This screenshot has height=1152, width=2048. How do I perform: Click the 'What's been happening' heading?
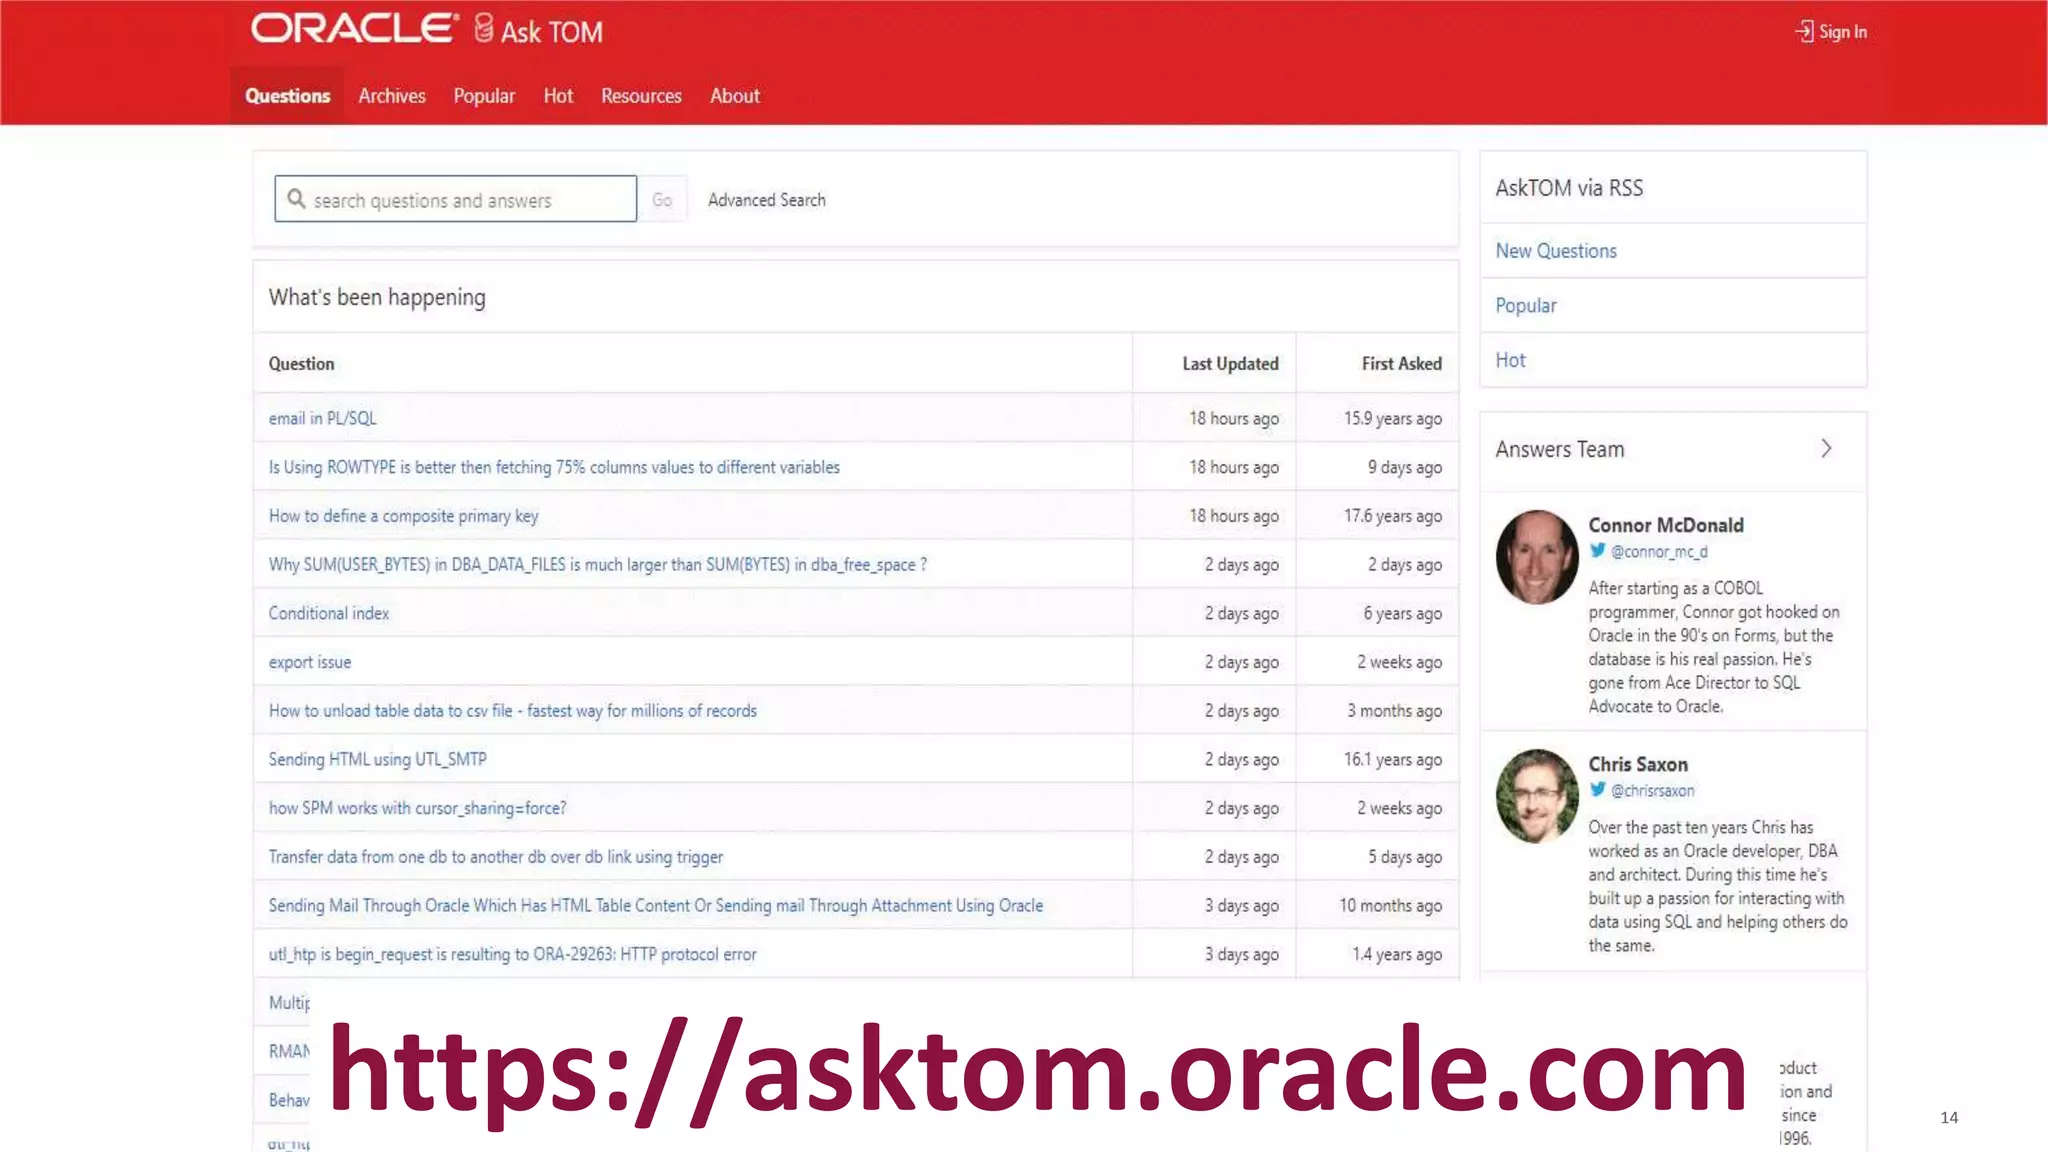click(x=377, y=297)
